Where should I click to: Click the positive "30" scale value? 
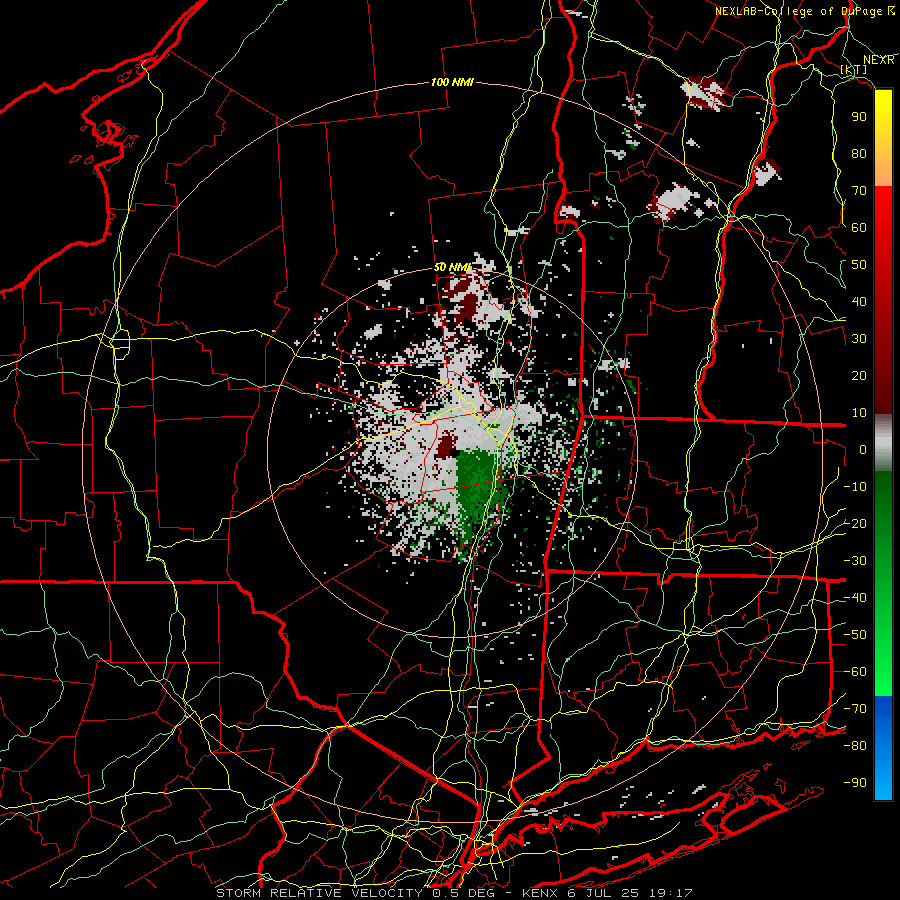point(859,339)
